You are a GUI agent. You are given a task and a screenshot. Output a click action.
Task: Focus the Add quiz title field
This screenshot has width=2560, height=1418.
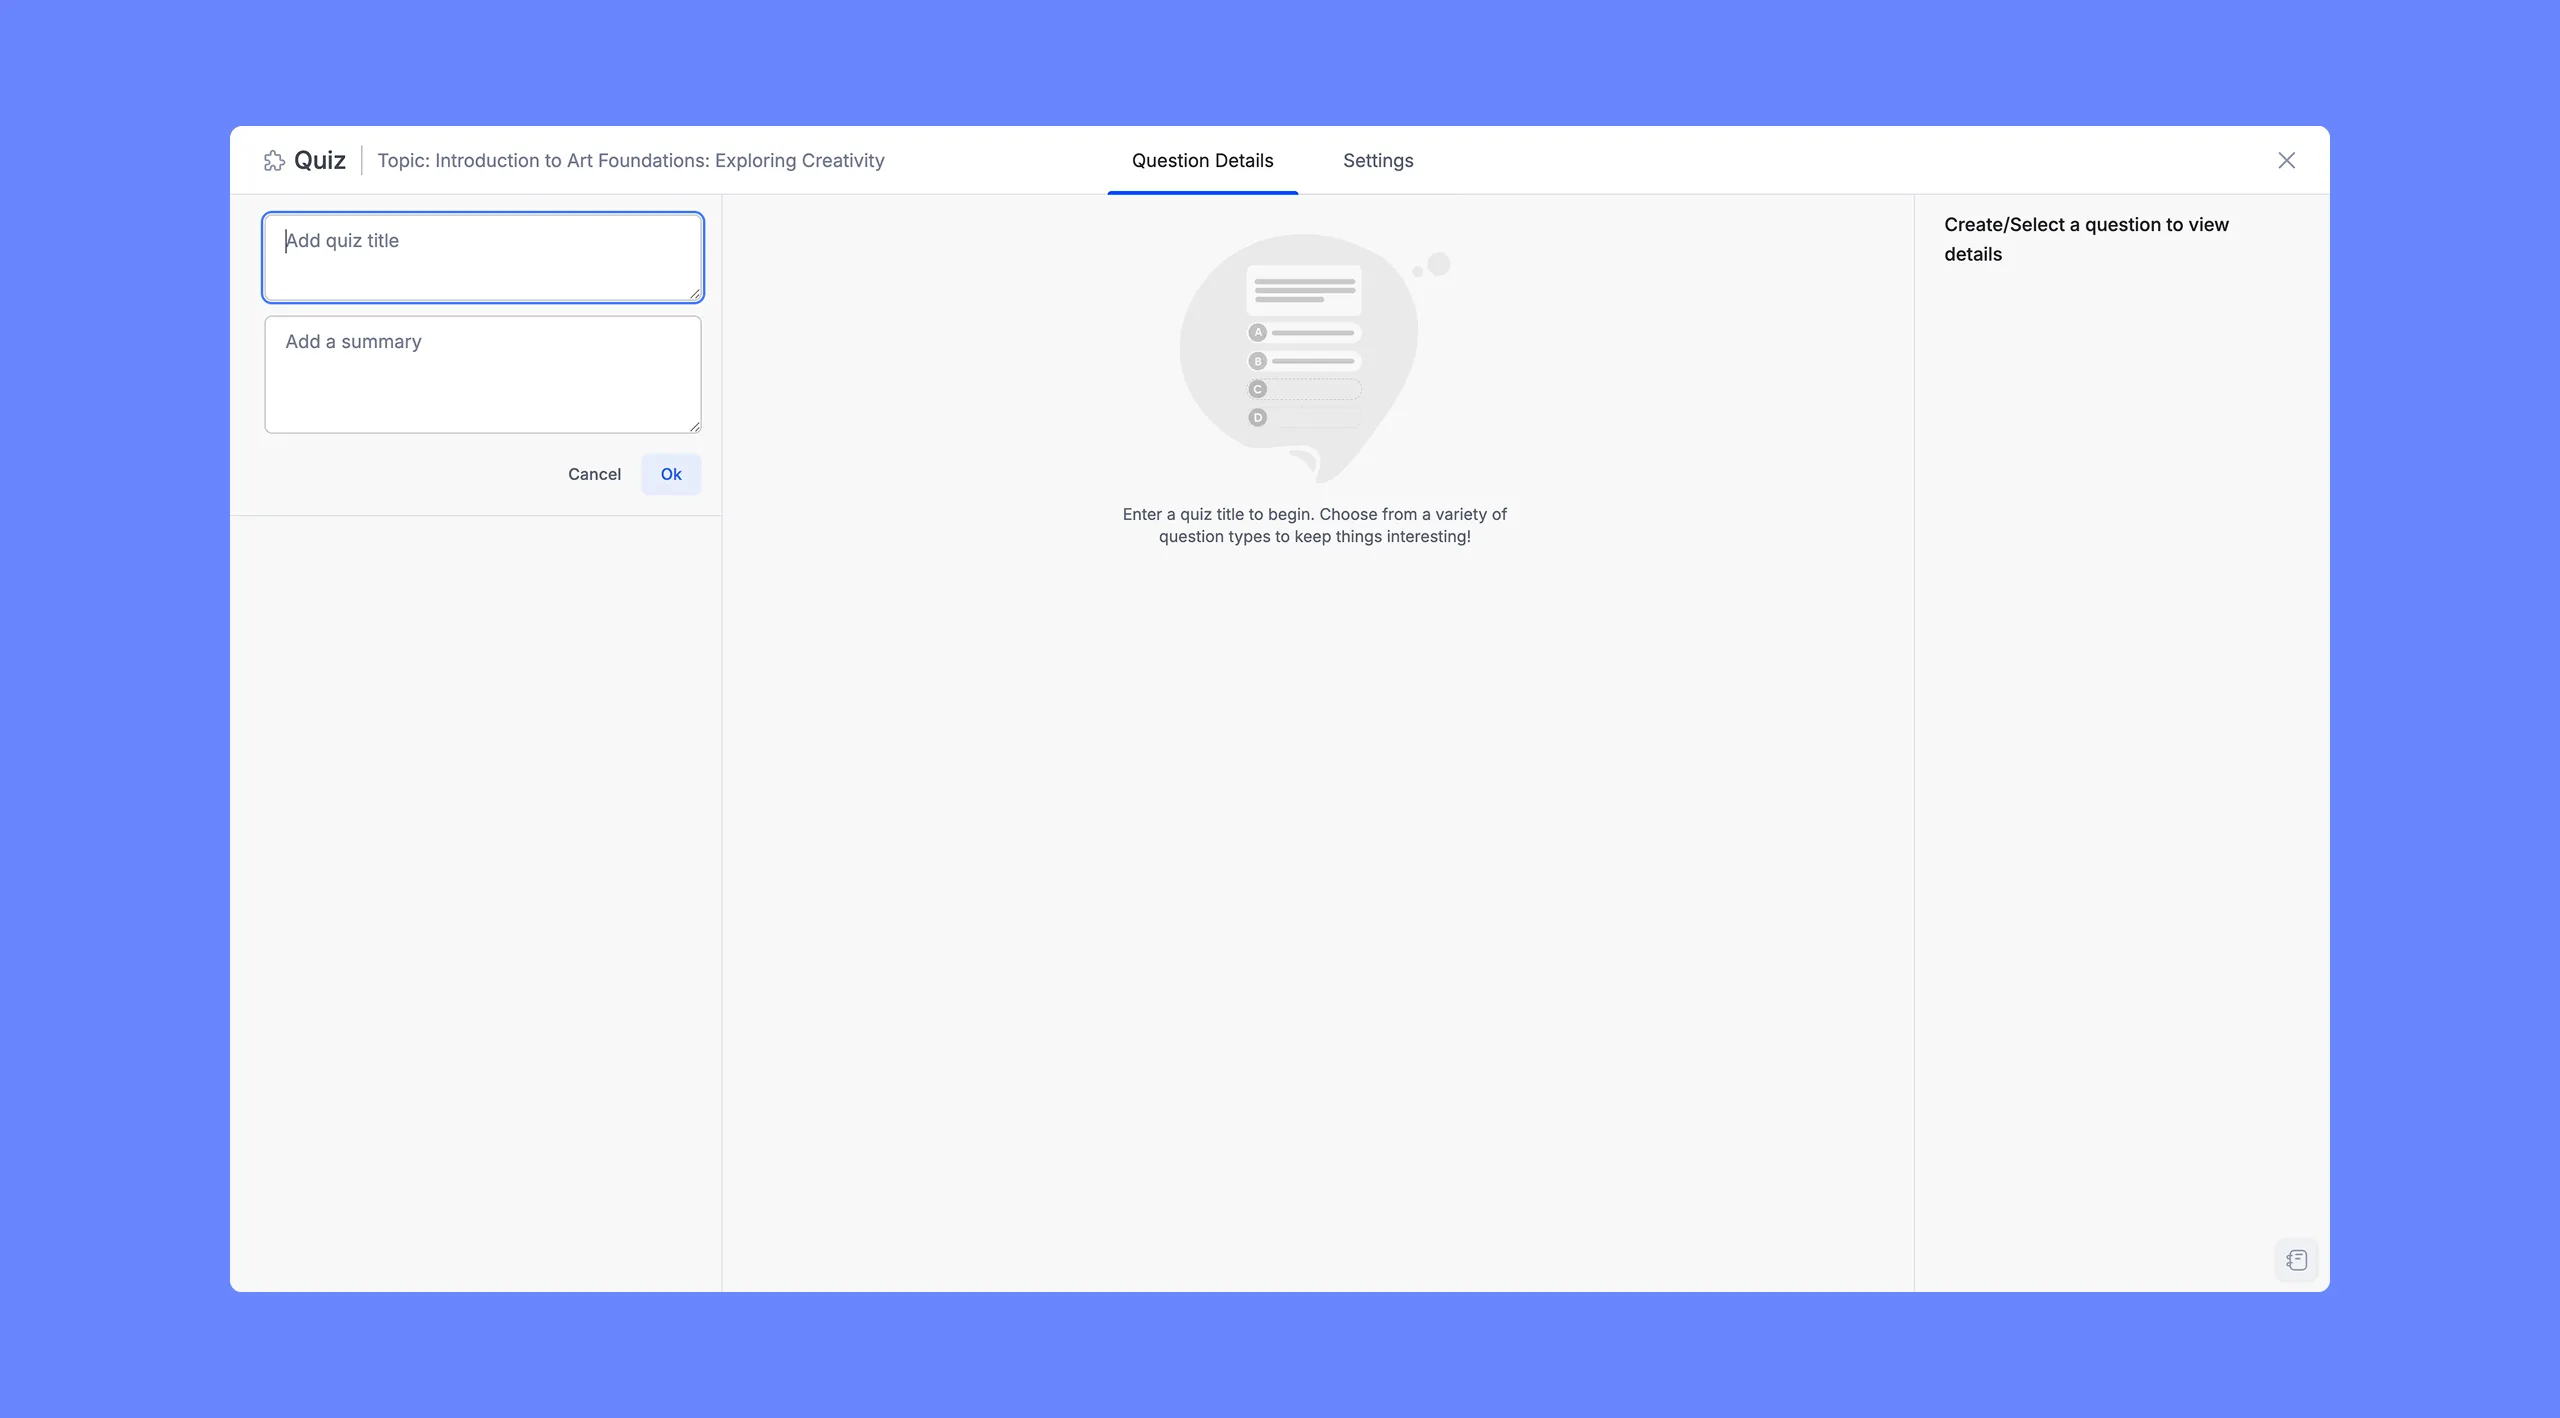(483, 257)
